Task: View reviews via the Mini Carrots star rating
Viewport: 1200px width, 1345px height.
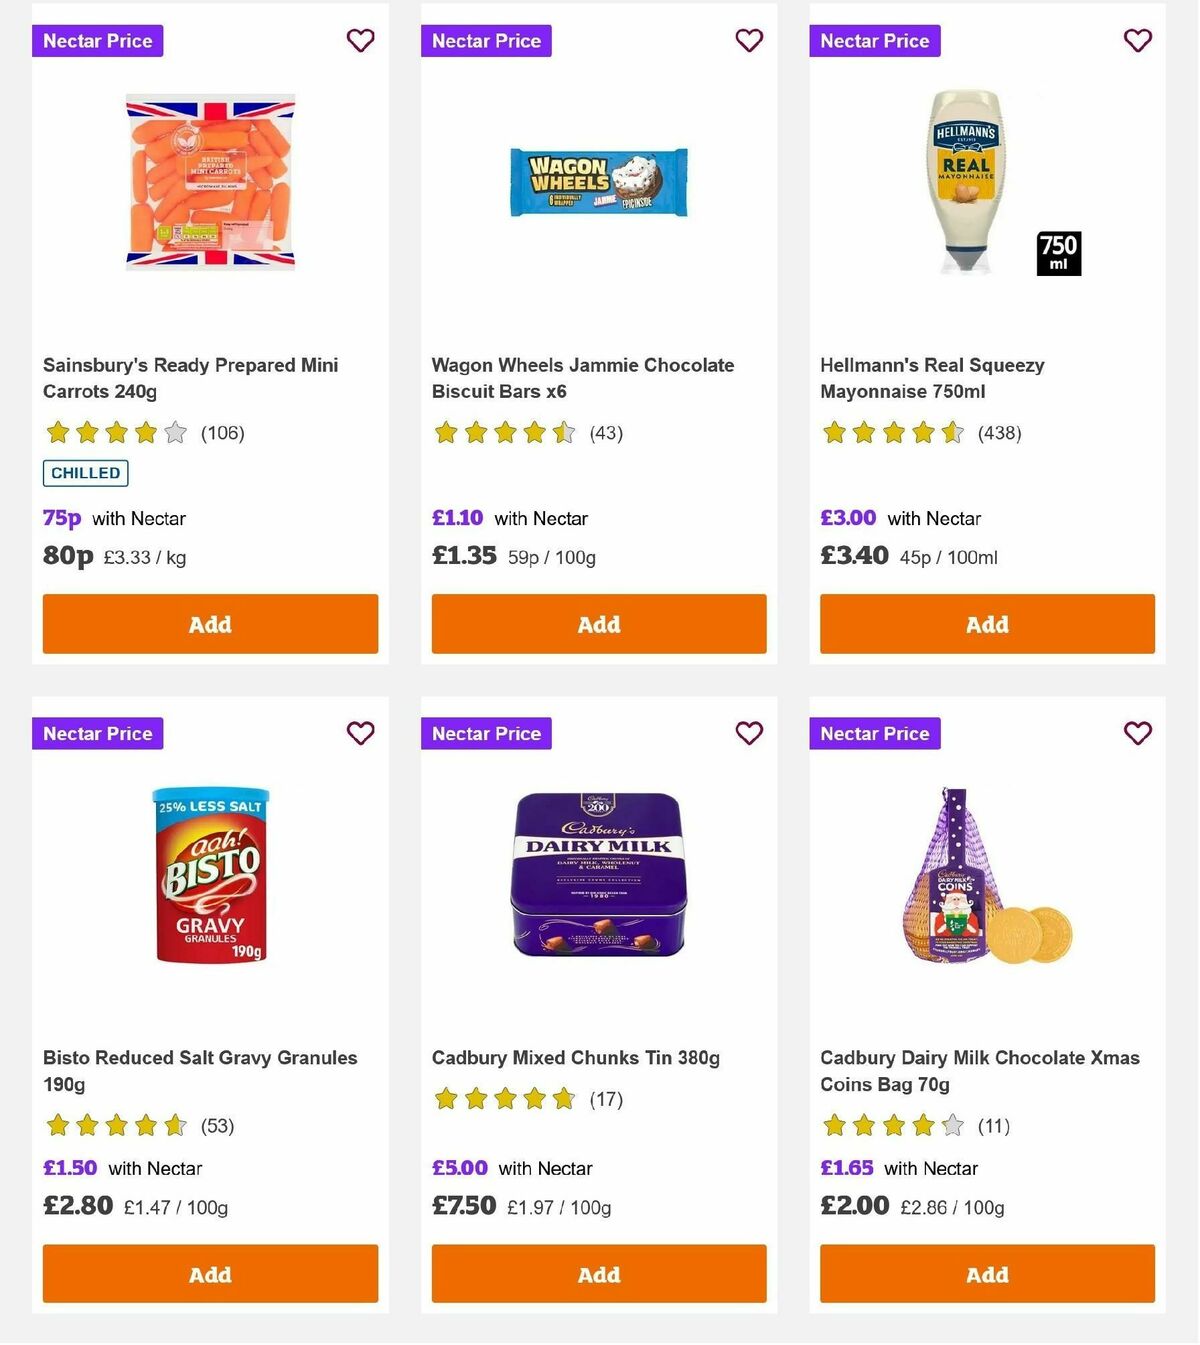Action: pos(113,433)
